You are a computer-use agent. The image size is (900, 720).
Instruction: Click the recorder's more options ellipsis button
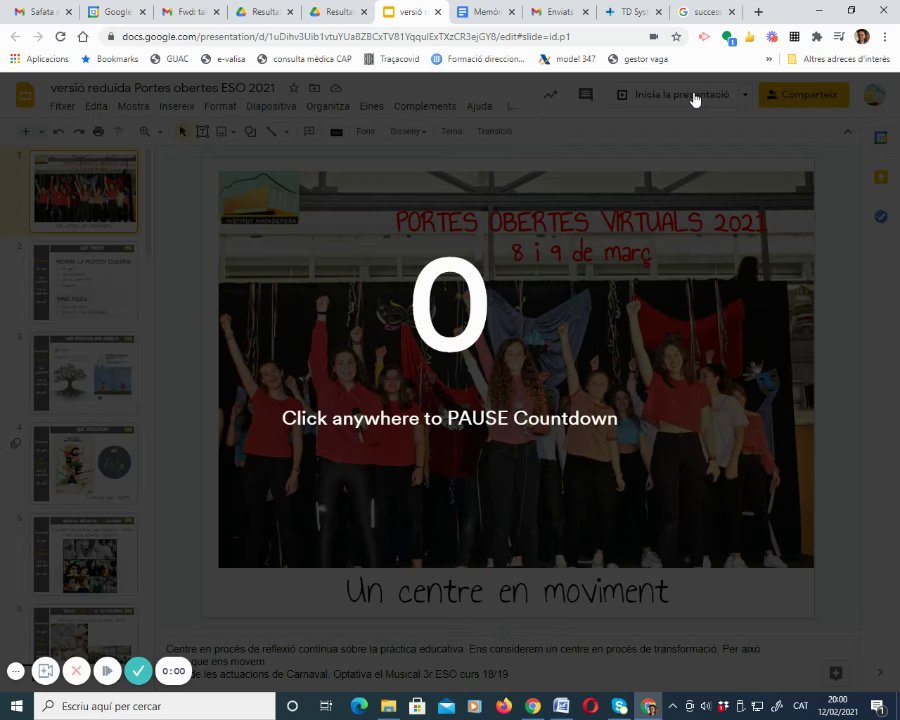(16, 671)
